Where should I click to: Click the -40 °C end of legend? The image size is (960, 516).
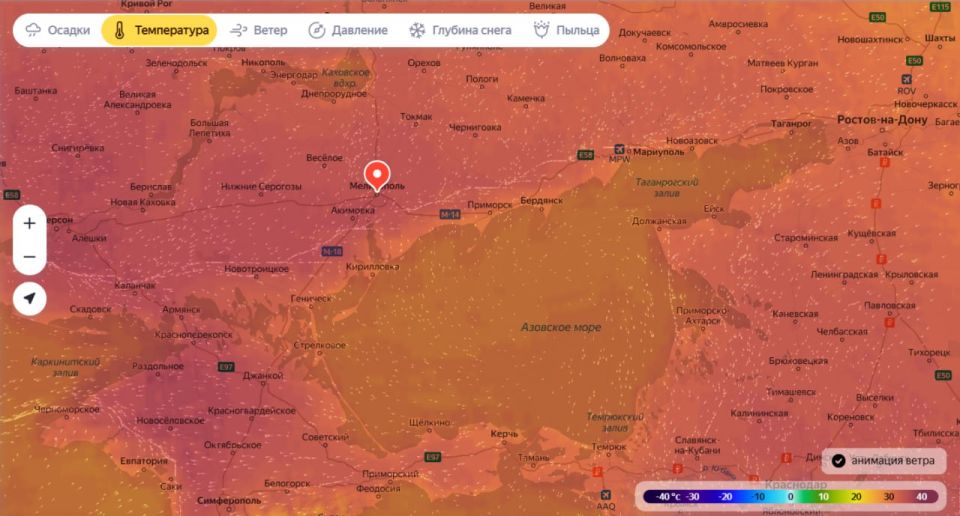664,496
